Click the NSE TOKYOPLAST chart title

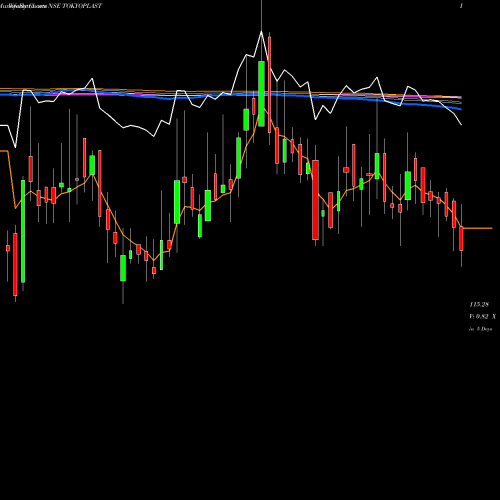75,6
